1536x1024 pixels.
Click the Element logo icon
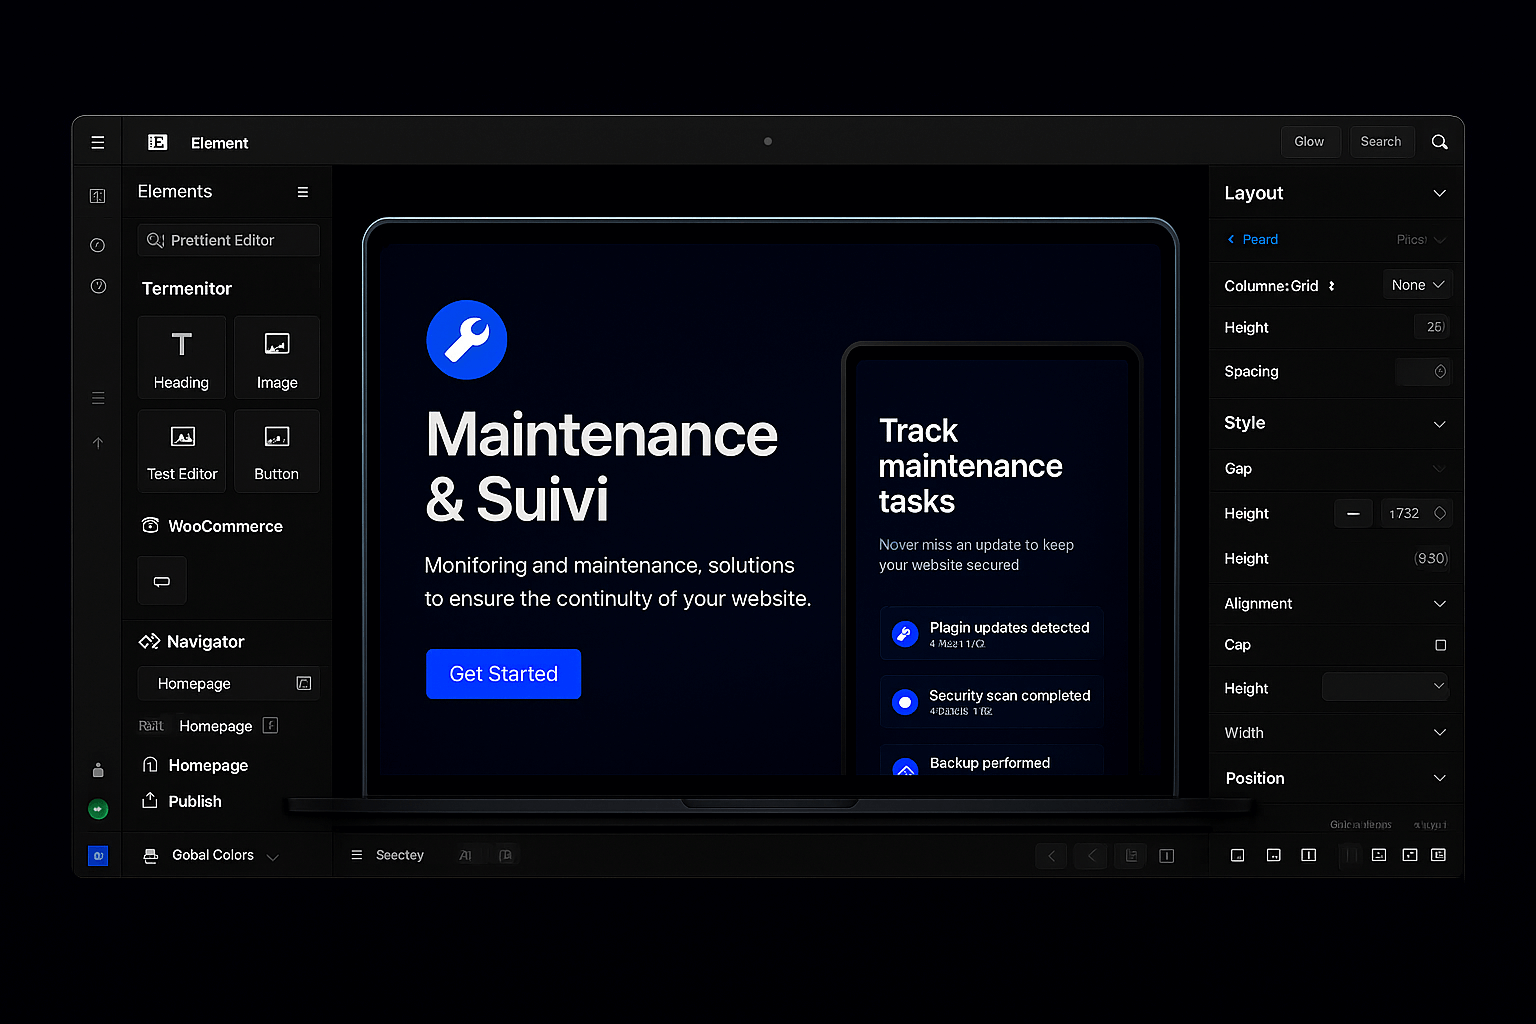pos(157,142)
